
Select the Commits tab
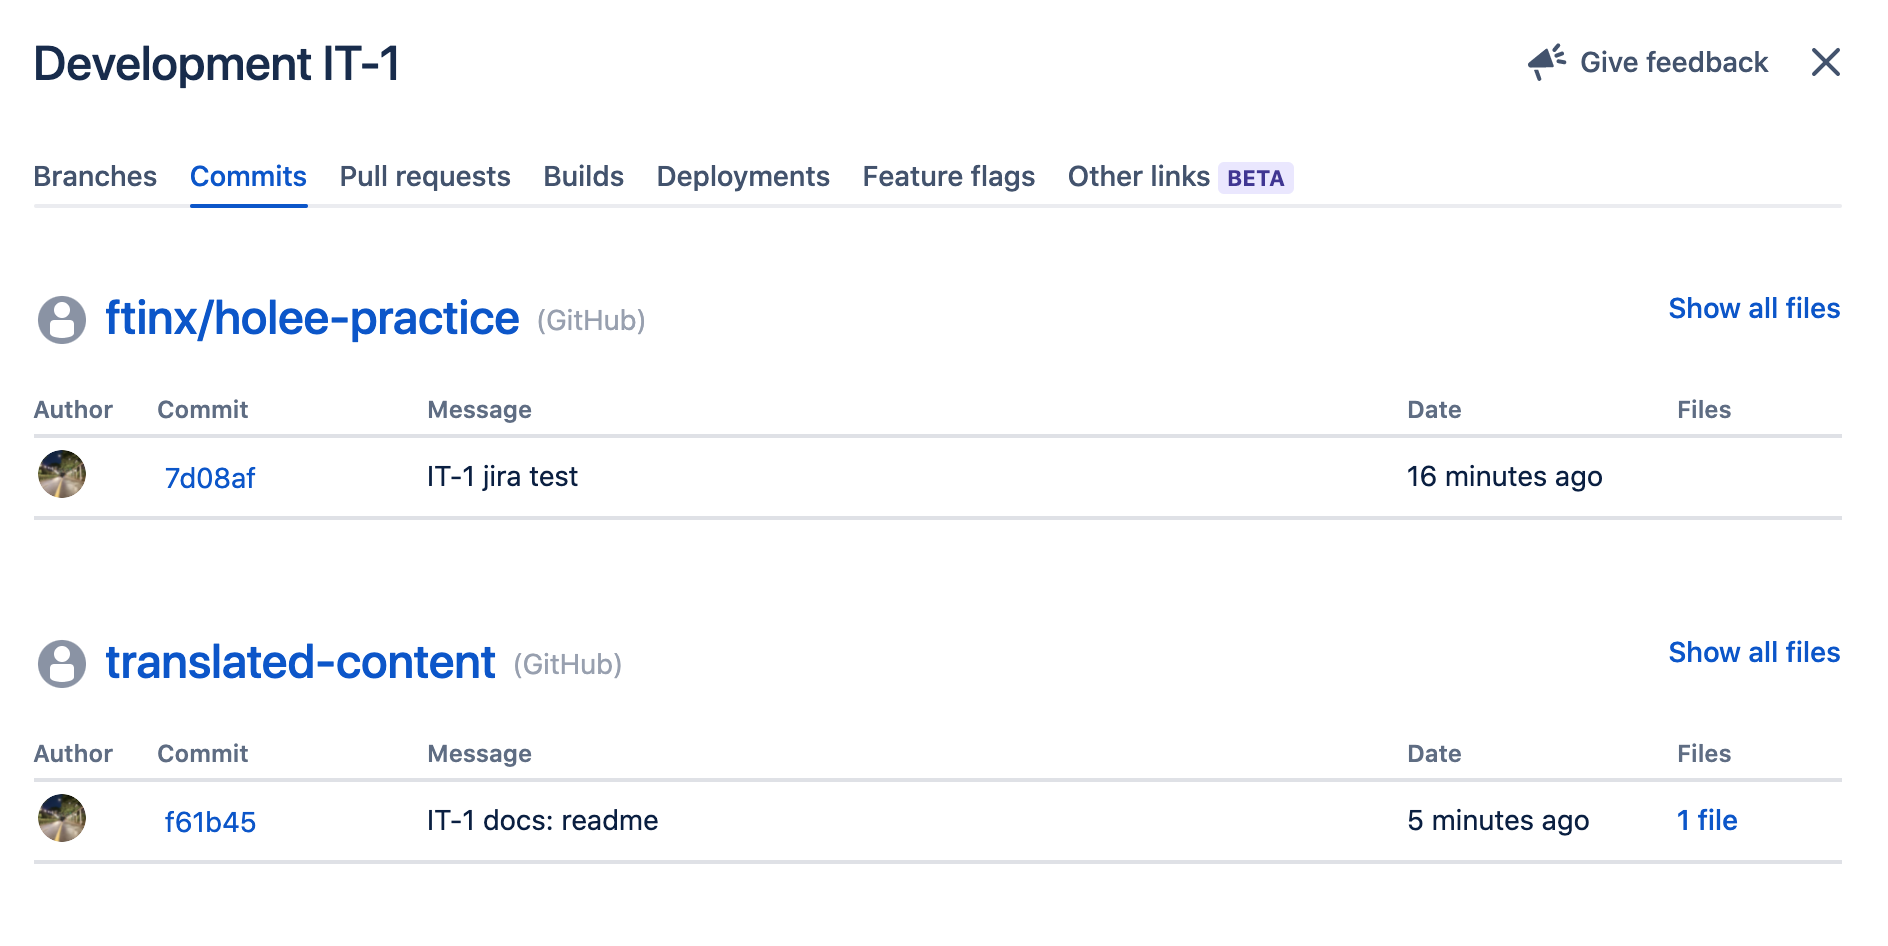pyautogui.click(x=248, y=177)
